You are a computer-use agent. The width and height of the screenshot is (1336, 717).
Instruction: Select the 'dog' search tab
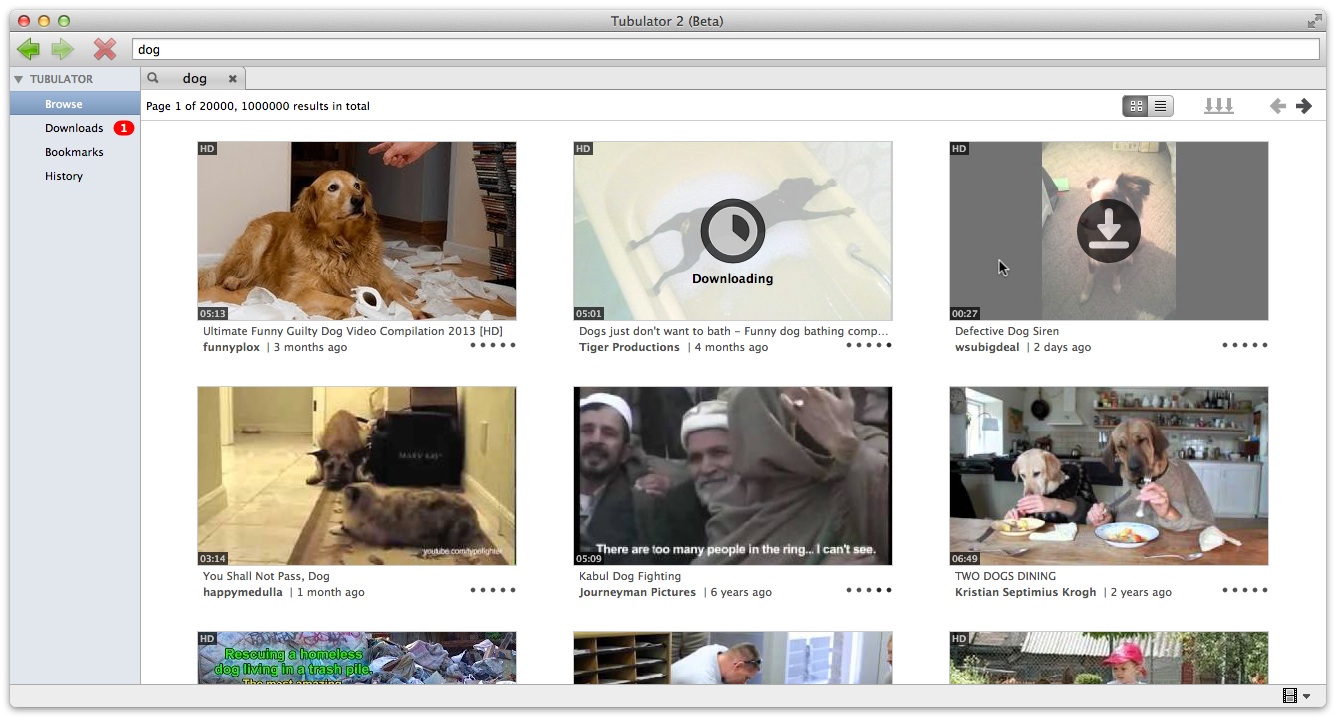pos(195,78)
